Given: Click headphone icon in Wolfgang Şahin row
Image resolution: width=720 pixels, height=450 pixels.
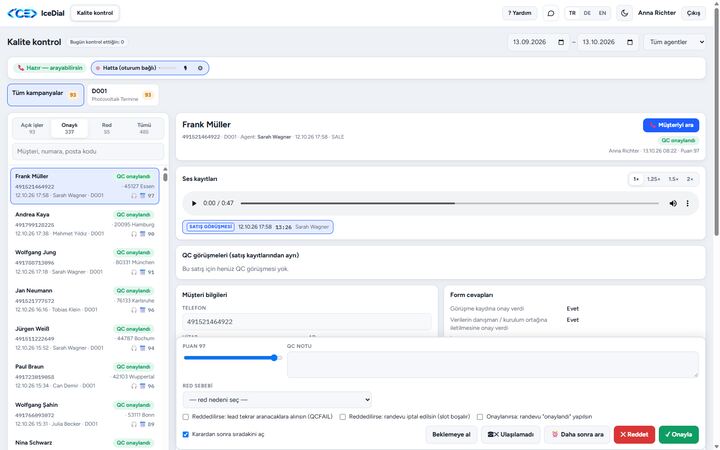Looking at the screenshot, I should tap(134, 424).
